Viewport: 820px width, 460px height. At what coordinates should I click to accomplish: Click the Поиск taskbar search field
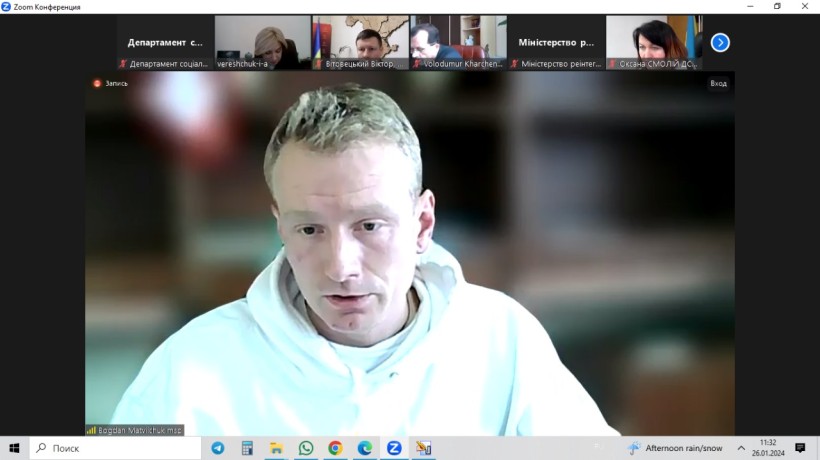(115, 448)
